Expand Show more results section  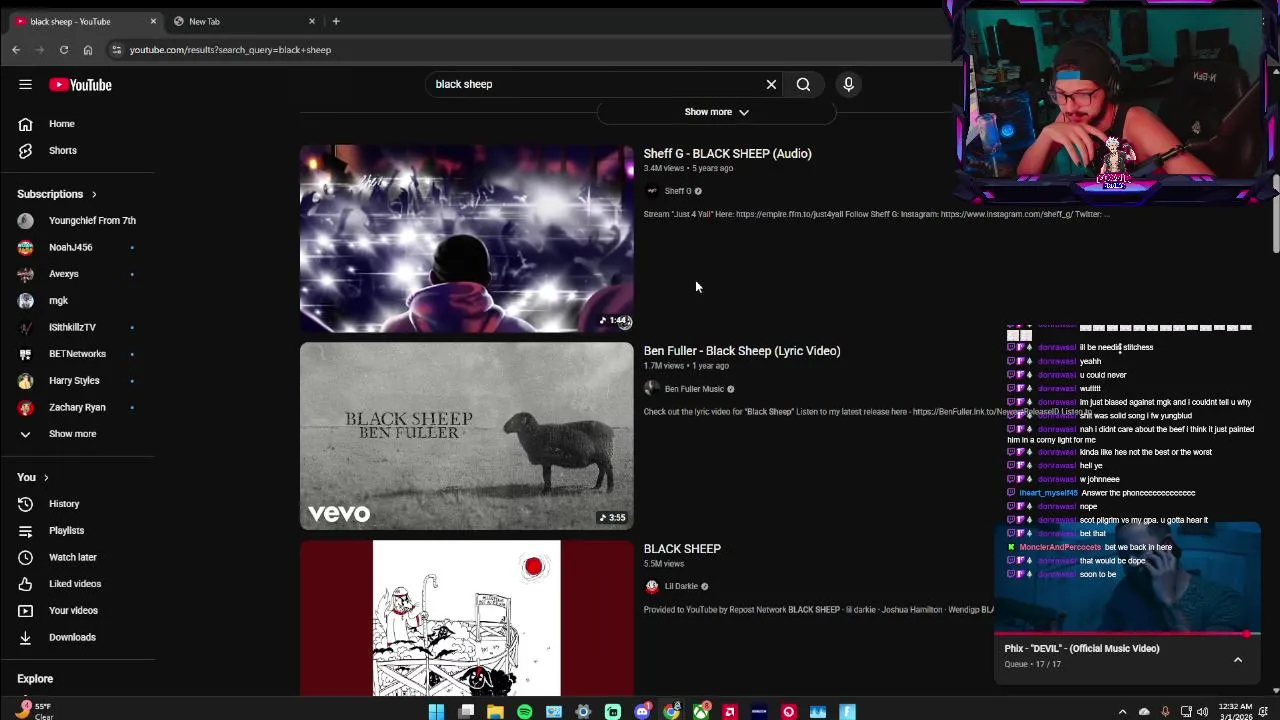pyautogui.click(x=716, y=112)
